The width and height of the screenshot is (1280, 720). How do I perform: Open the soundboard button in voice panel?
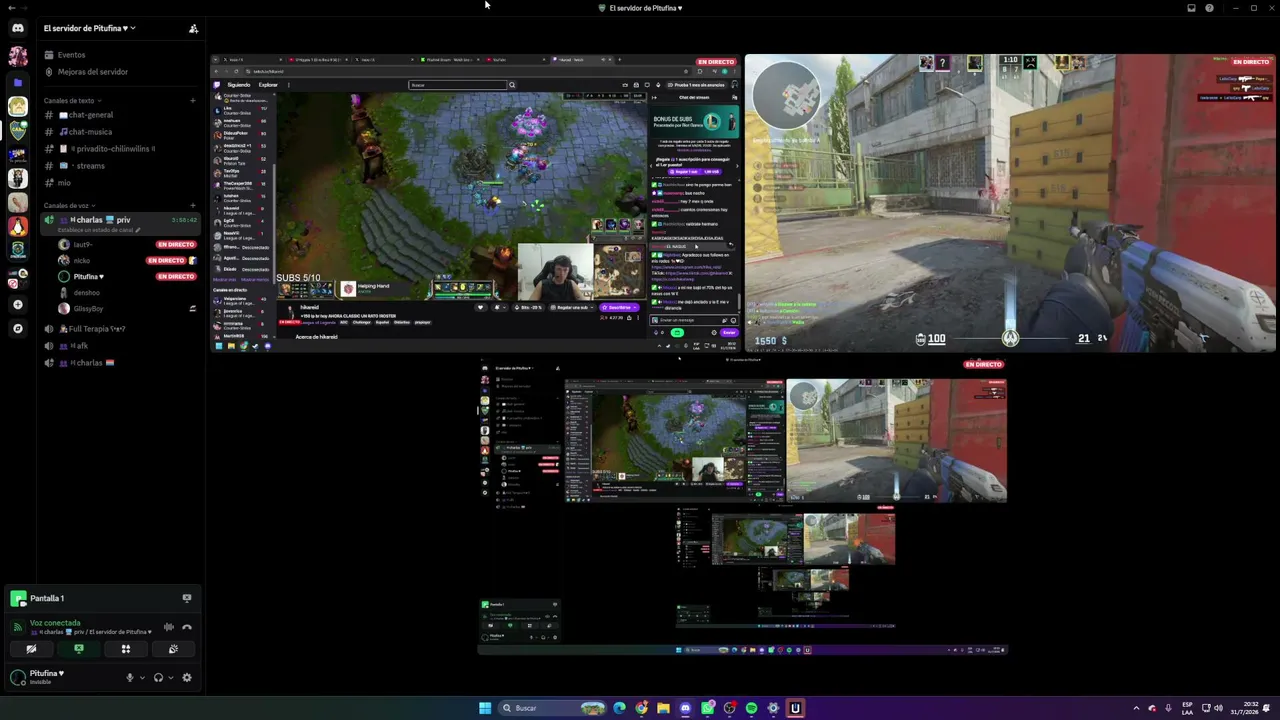173,649
